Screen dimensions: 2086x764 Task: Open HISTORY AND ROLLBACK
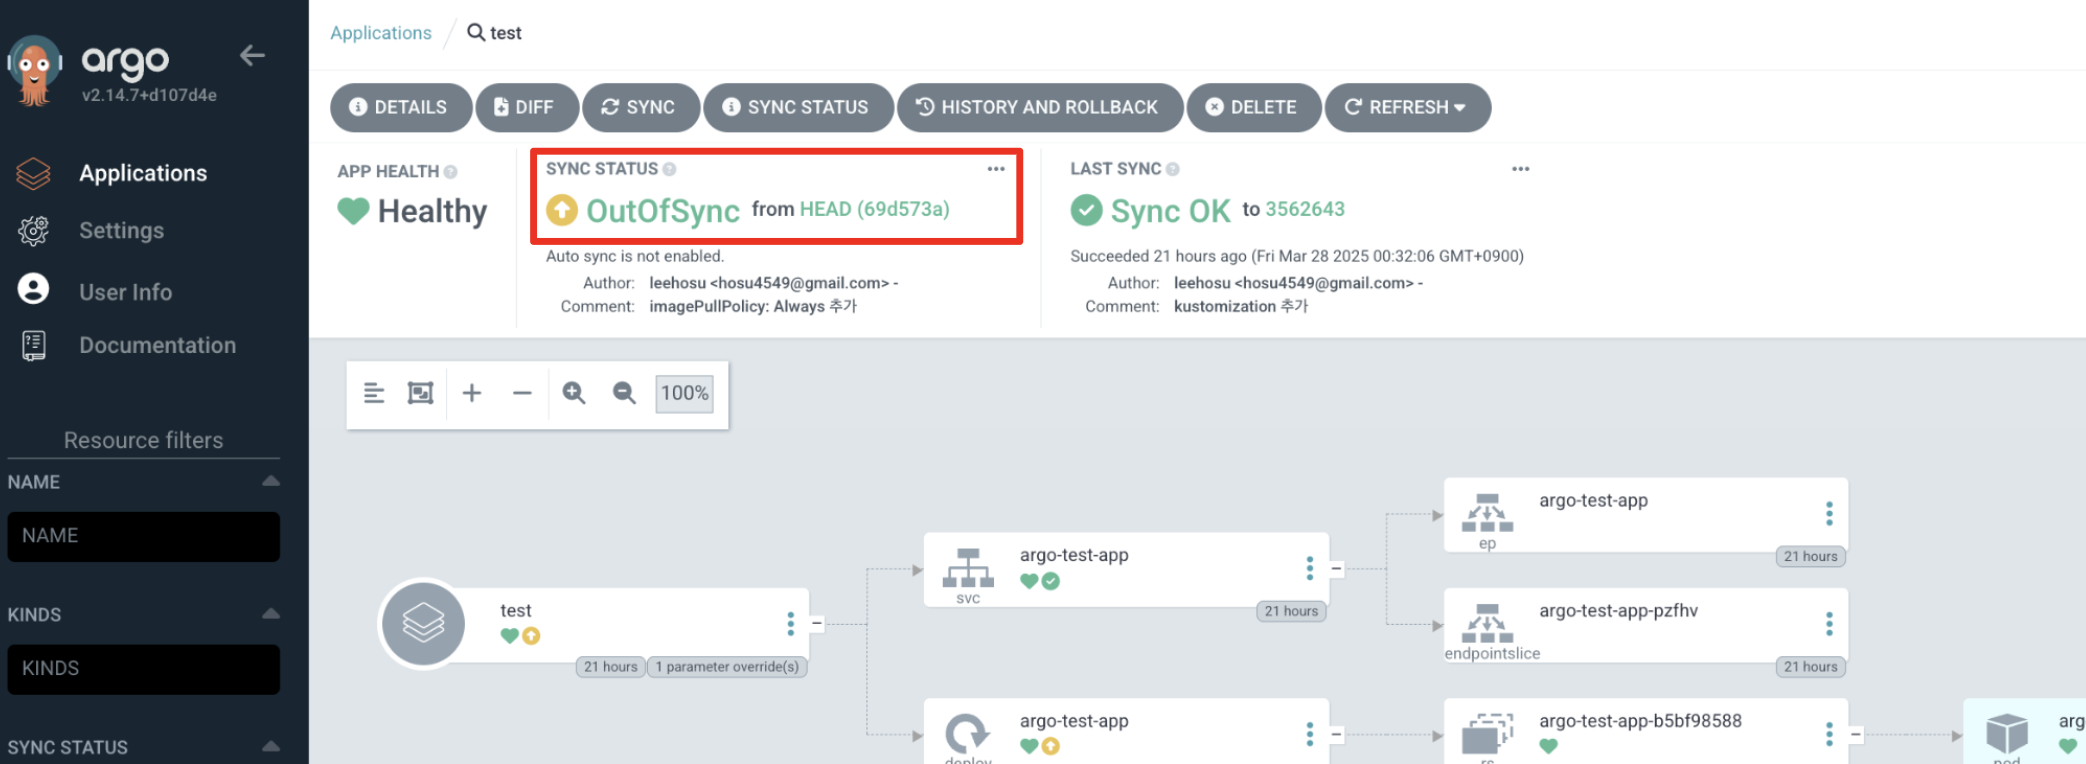point(1040,107)
